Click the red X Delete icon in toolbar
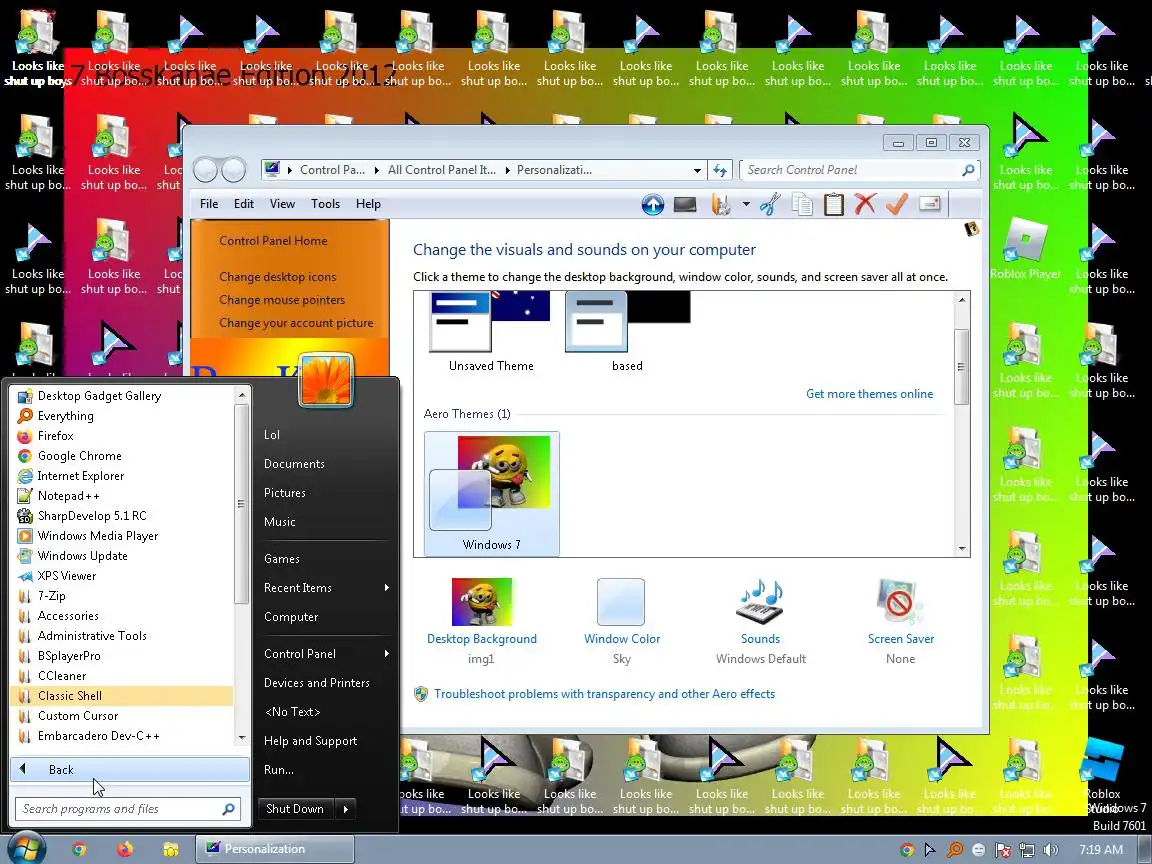Screen dimensions: 1152x864 point(865,204)
